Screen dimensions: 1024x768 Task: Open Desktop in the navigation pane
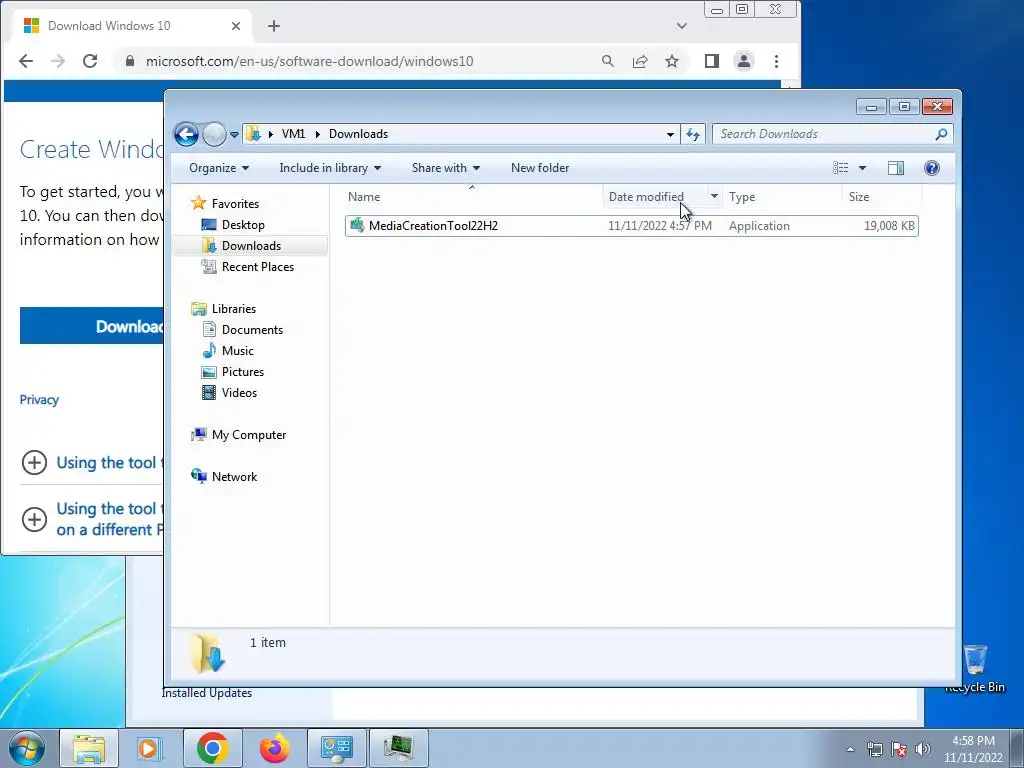coord(243,225)
